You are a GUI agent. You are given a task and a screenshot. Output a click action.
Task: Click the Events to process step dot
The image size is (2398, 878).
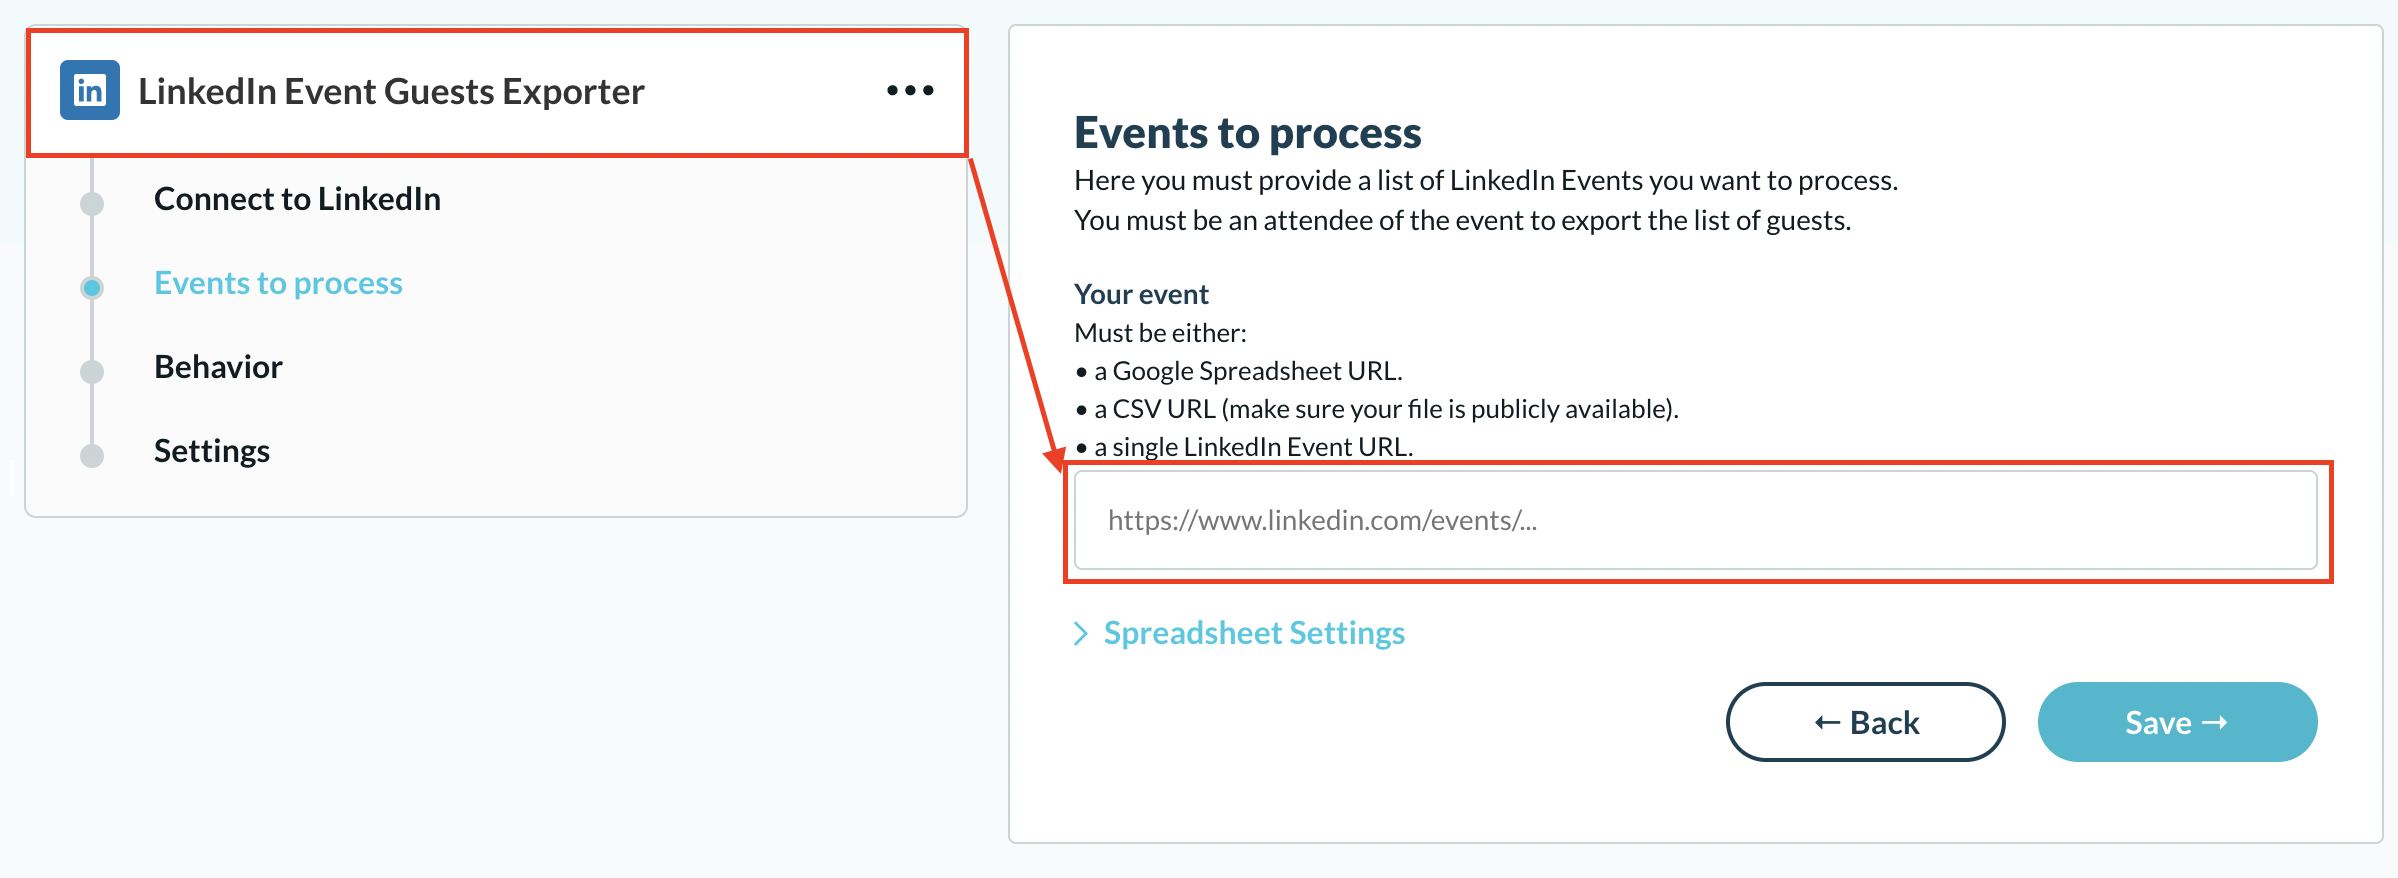tap(92, 287)
